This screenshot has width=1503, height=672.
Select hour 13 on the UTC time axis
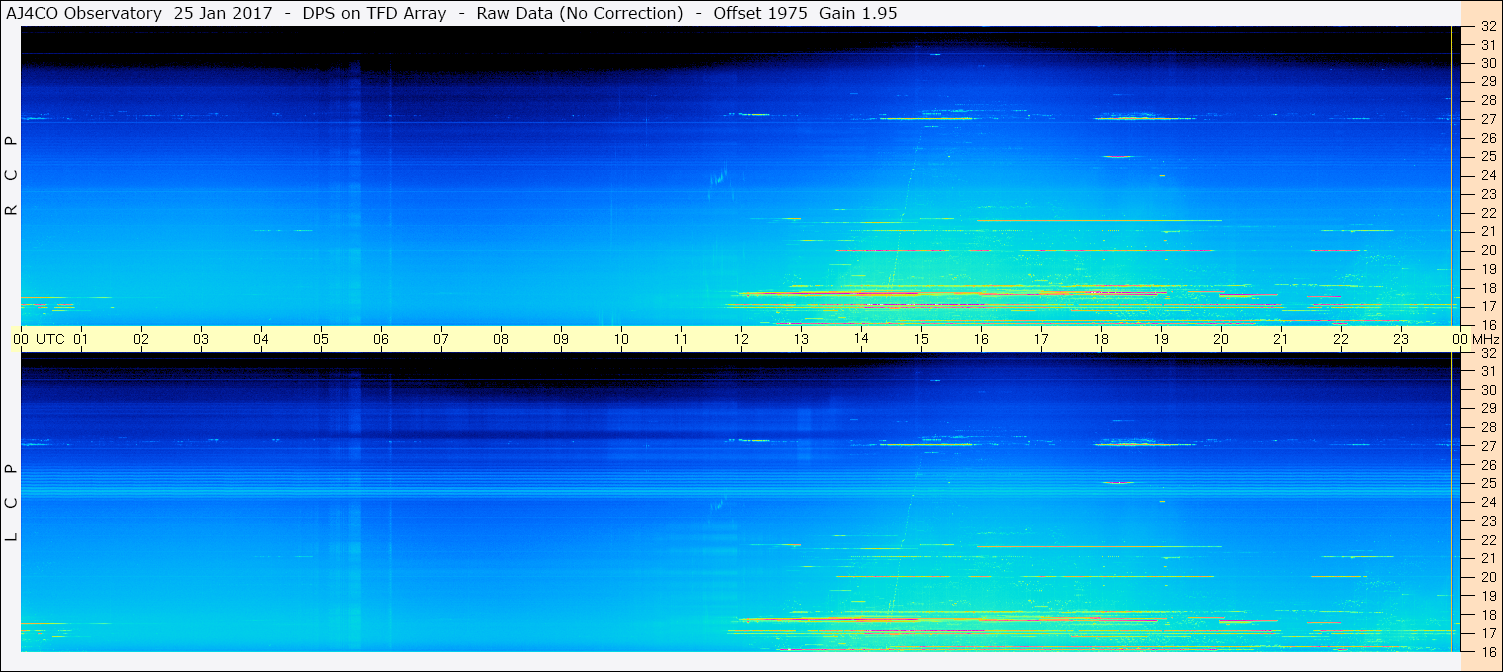[x=801, y=340]
